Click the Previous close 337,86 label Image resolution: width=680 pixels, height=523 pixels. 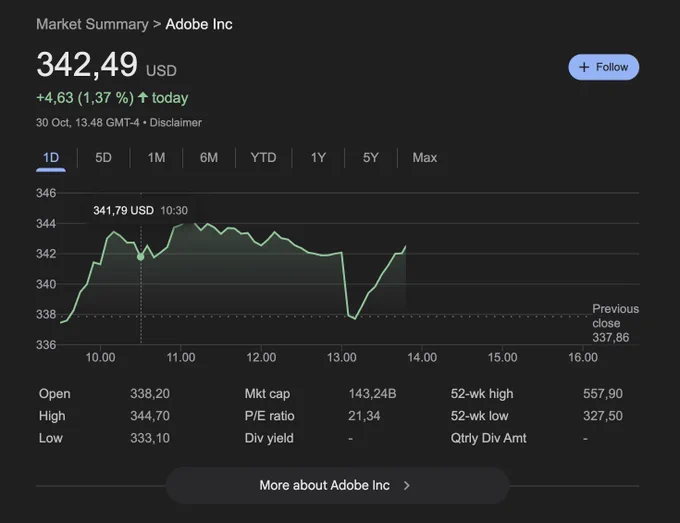pyautogui.click(x=615, y=323)
